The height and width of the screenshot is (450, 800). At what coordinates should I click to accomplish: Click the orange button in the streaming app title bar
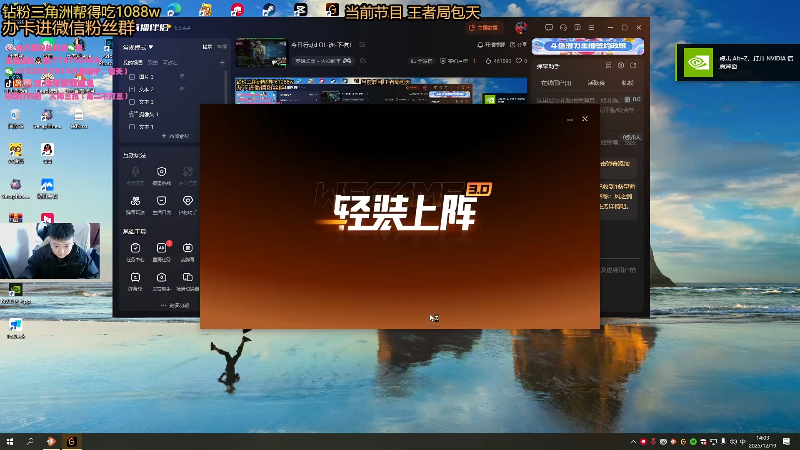click(484, 28)
